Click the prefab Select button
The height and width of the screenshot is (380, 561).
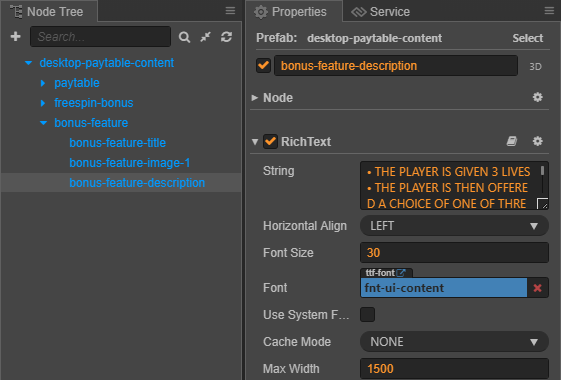pos(527,38)
